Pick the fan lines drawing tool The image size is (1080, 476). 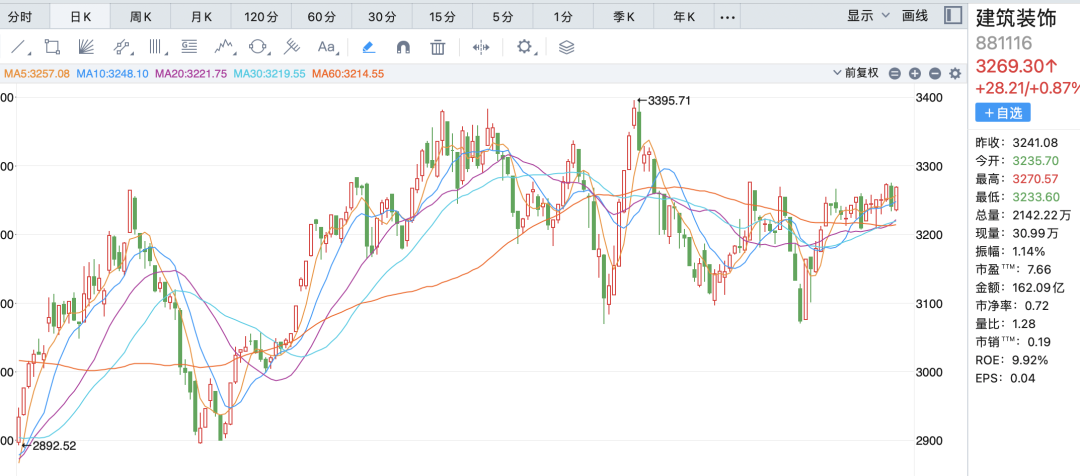(x=86, y=47)
